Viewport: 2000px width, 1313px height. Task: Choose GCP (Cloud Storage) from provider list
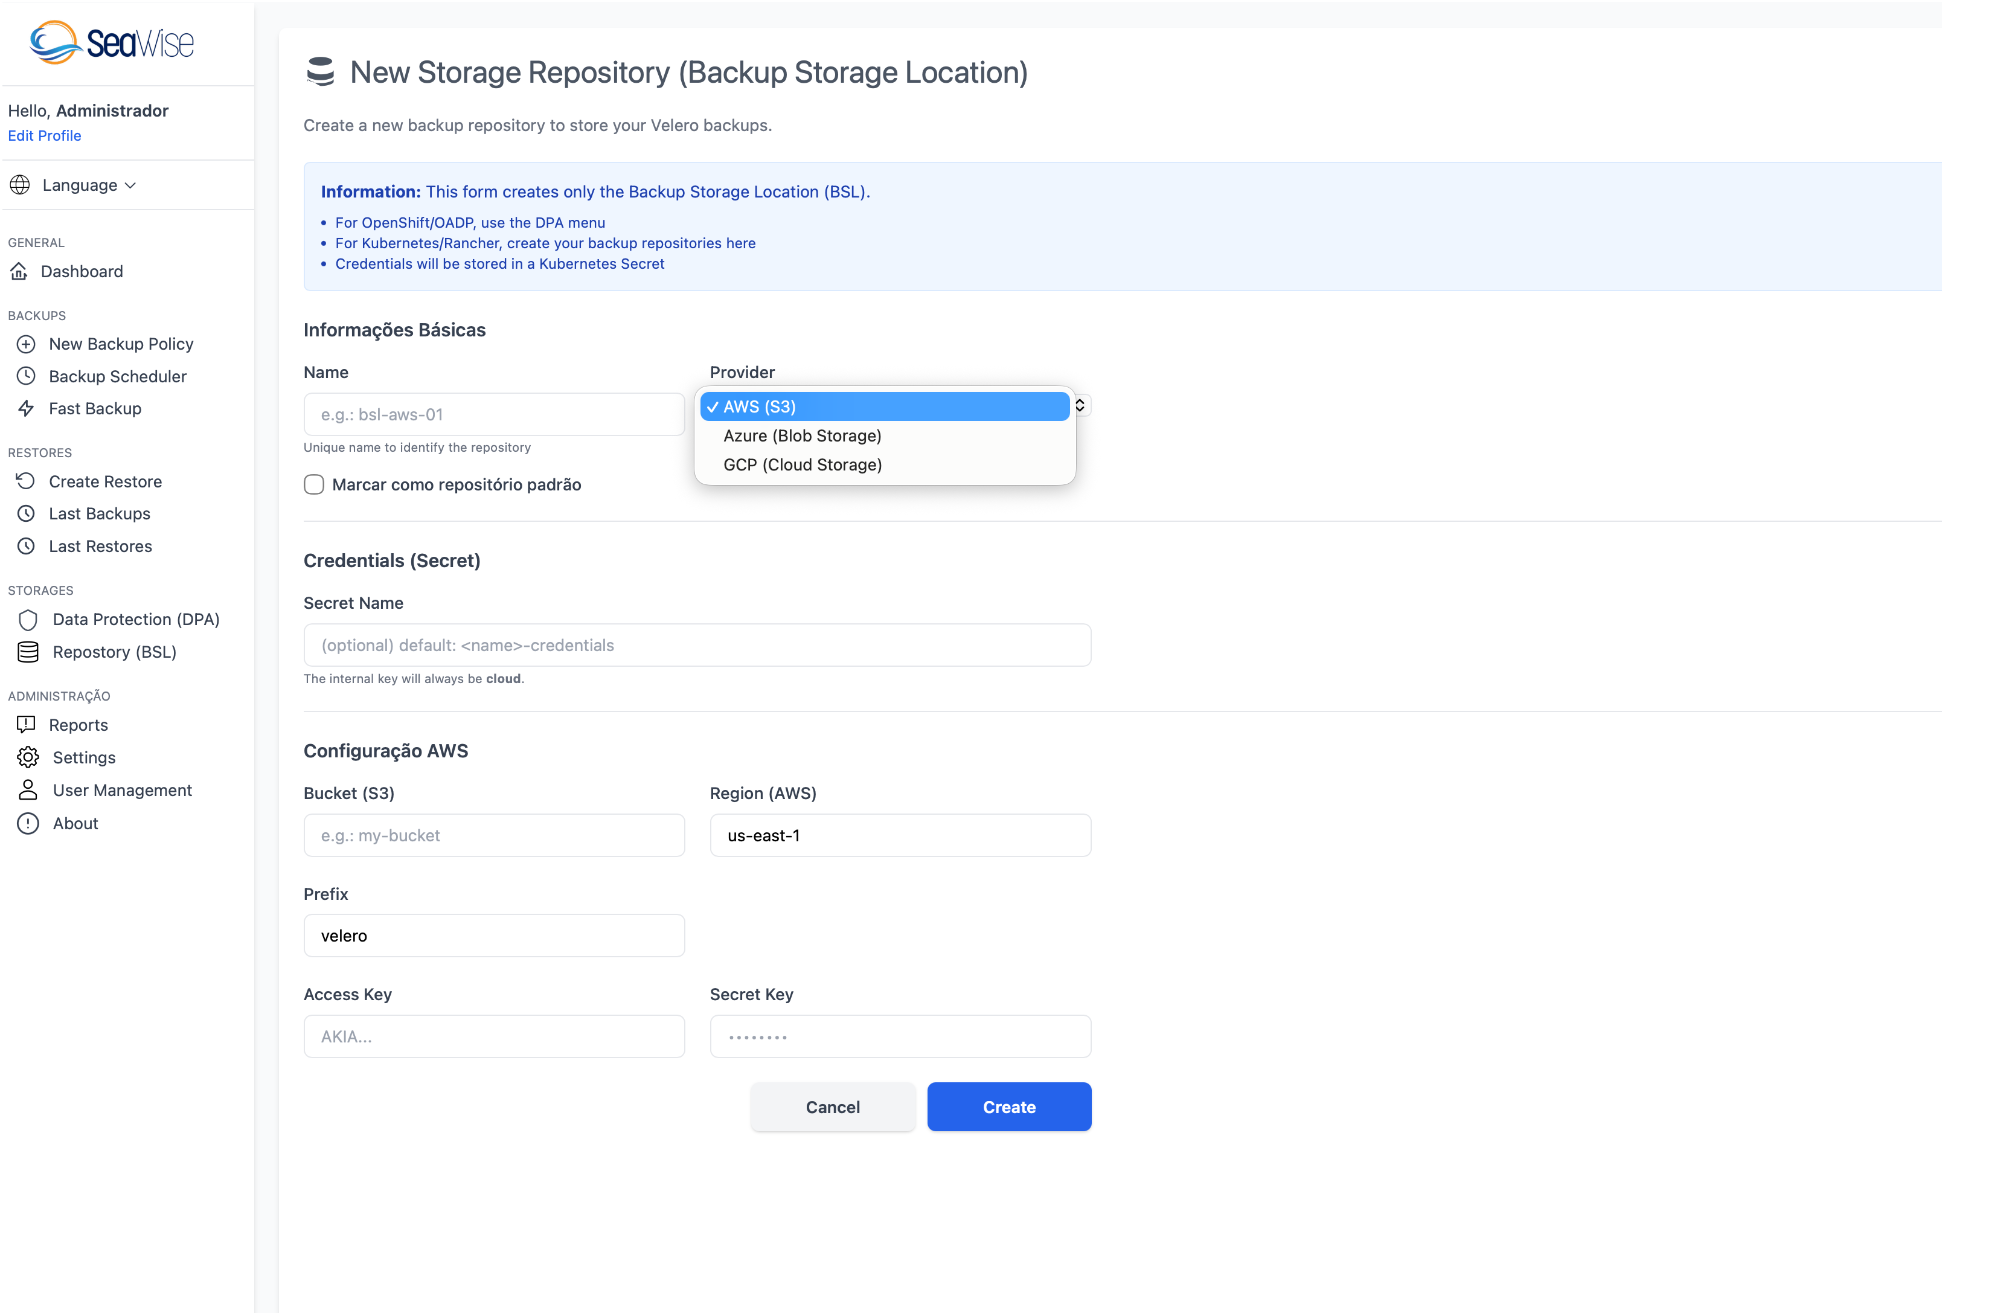802,465
